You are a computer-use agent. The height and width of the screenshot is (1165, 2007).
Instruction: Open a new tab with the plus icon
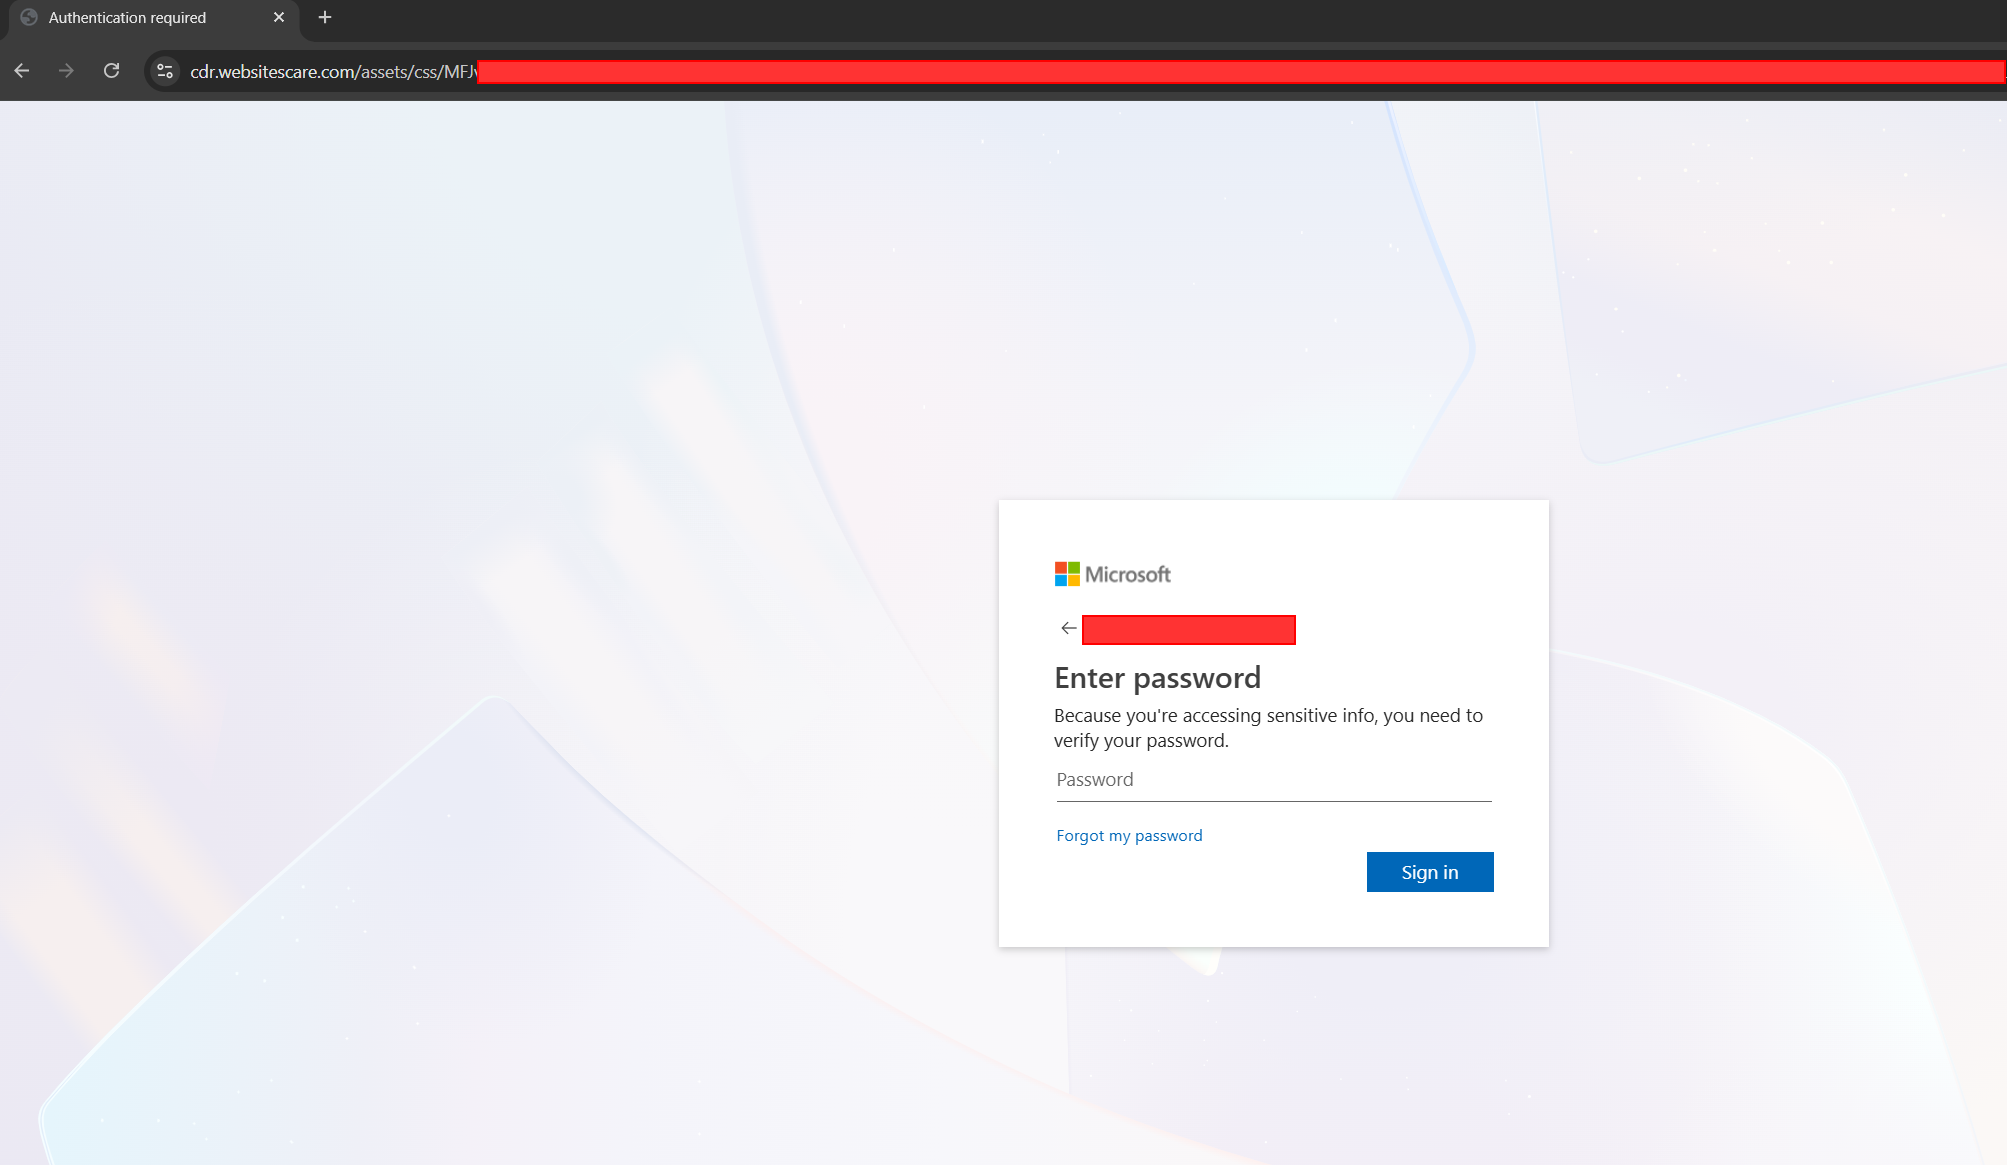coord(325,17)
